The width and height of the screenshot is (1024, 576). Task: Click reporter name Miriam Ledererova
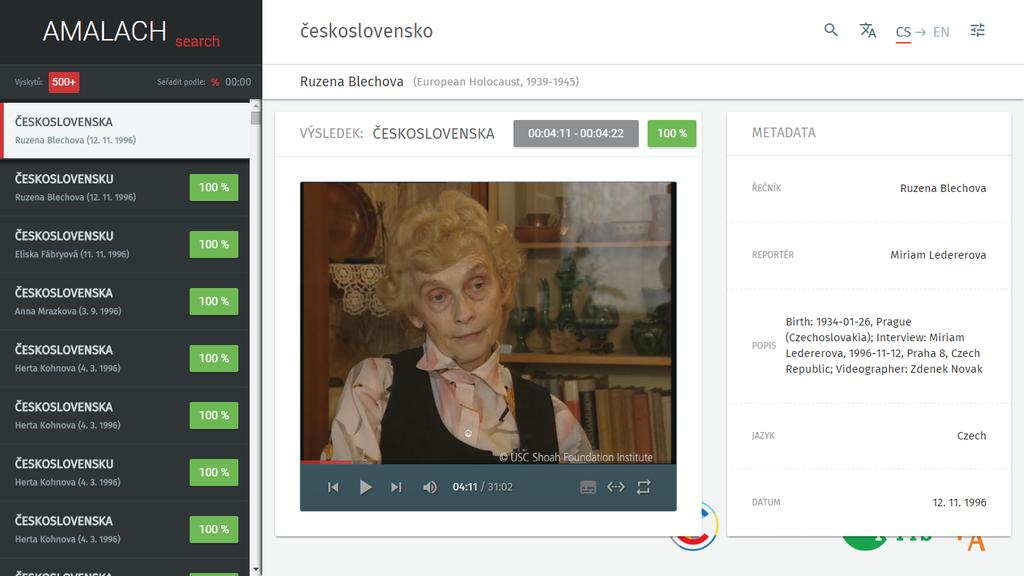pos(938,255)
